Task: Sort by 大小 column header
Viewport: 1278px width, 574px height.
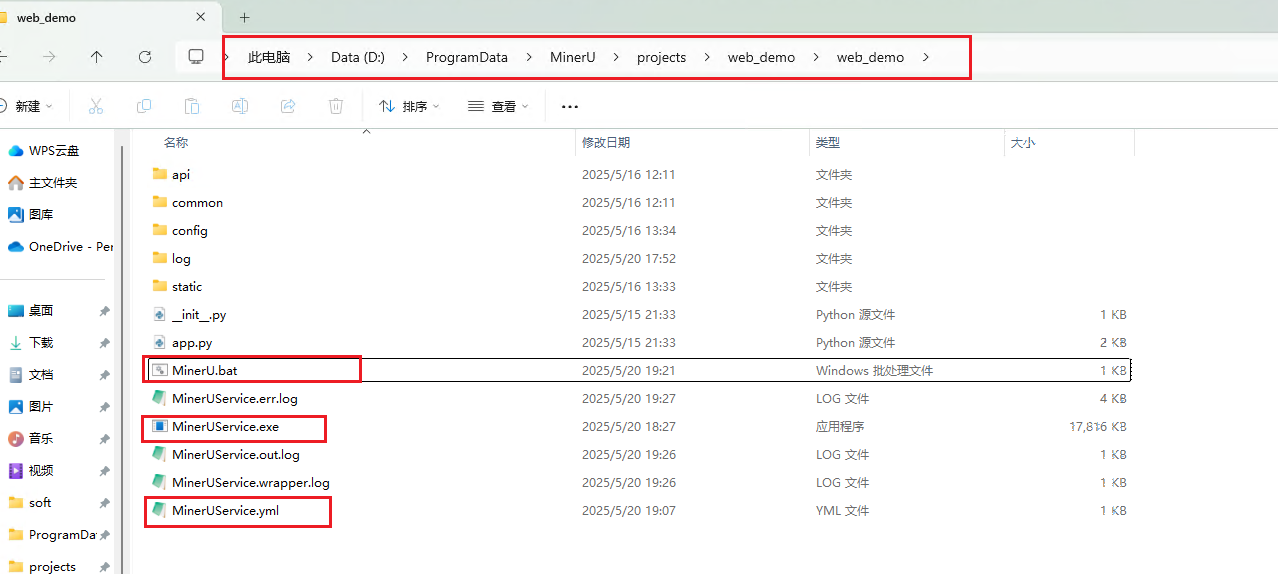Action: point(1023,143)
